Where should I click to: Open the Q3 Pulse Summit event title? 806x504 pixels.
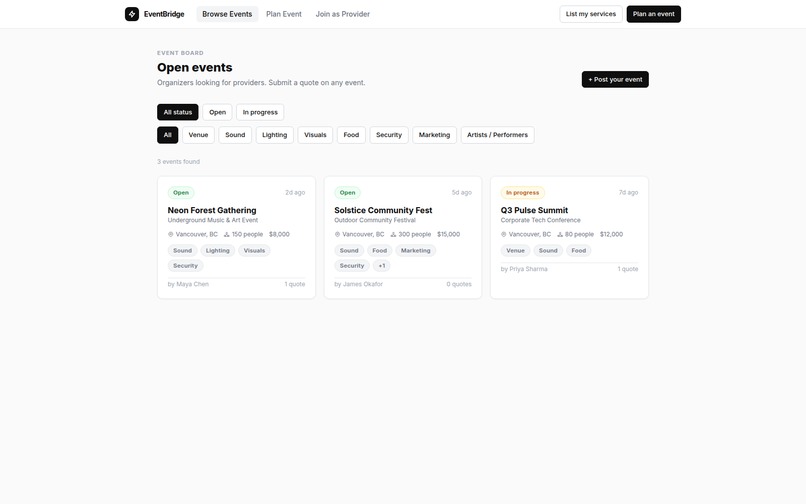coord(534,210)
